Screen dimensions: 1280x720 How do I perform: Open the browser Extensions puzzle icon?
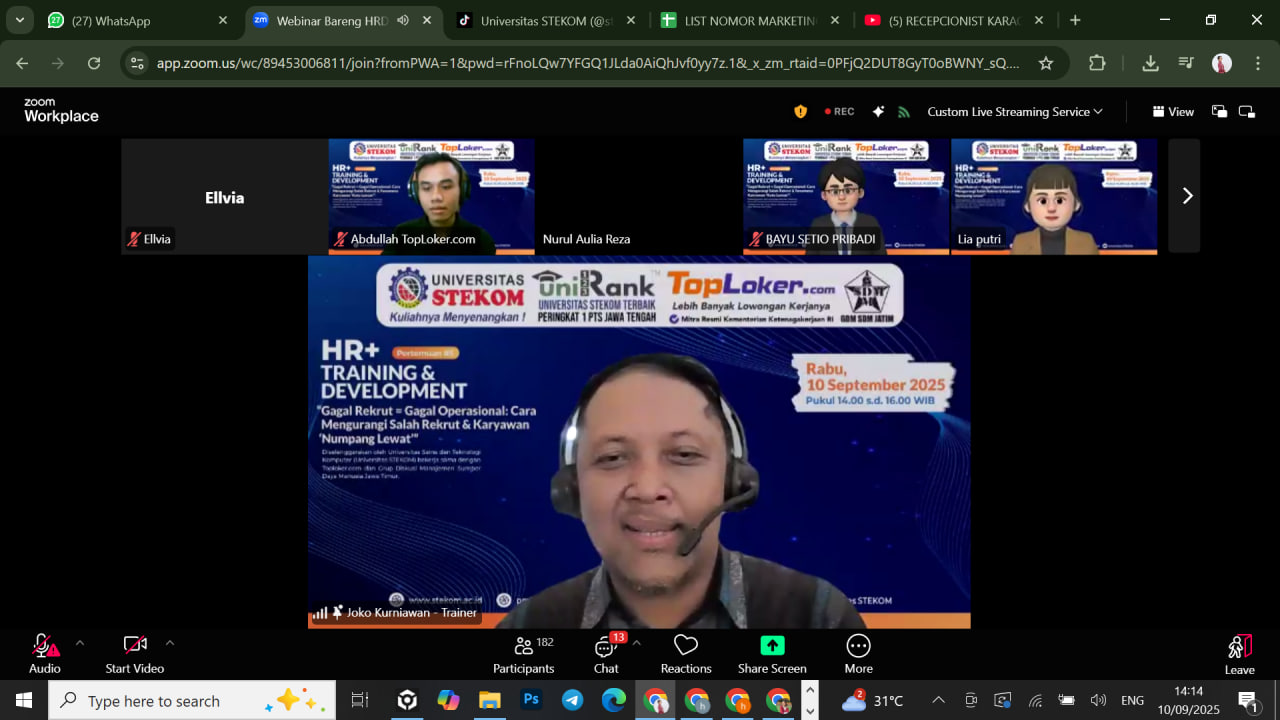(x=1097, y=63)
